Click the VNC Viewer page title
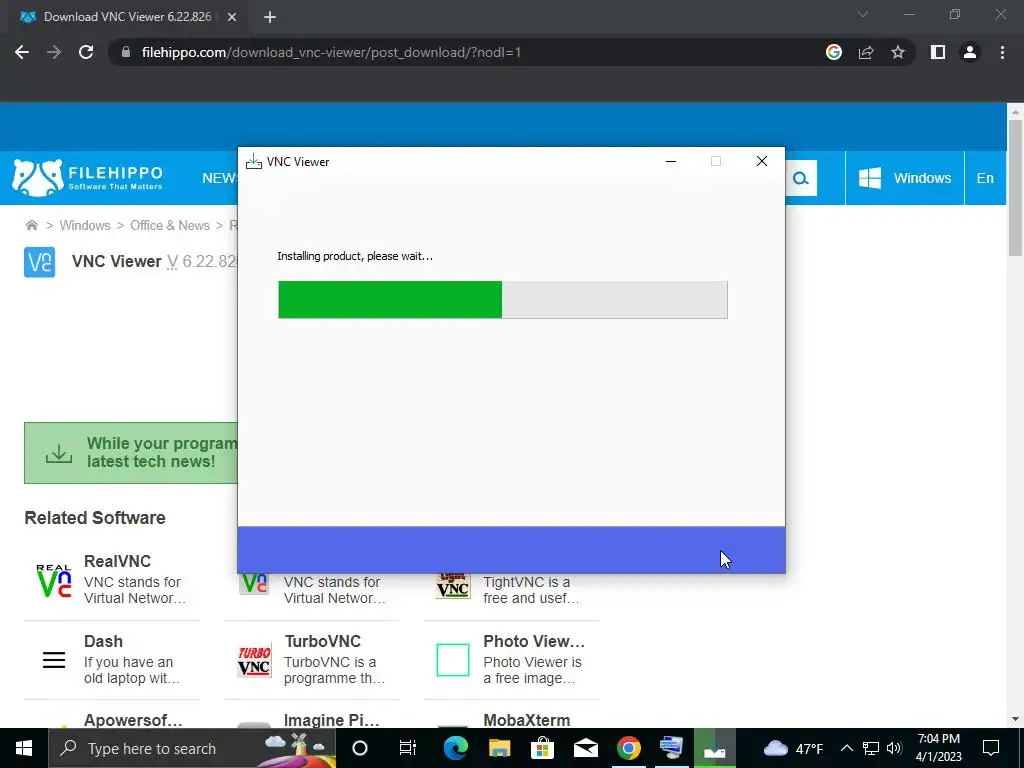The height and width of the screenshot is (768, 1024). pyautogui.click(x=116, y=261)
